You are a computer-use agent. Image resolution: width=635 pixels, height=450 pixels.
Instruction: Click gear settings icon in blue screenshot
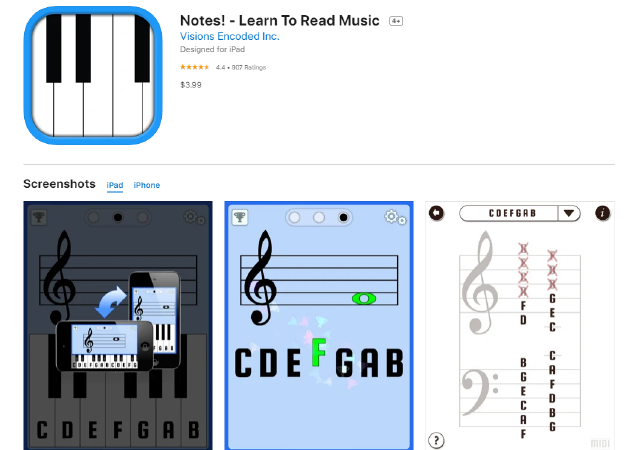(395, 217)
